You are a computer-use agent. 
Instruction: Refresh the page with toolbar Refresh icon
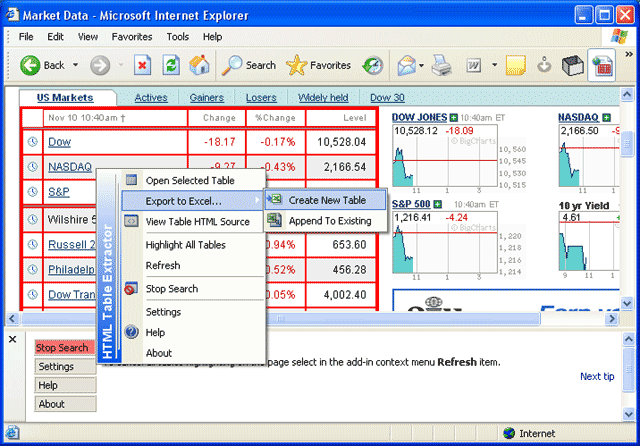[172, 65]
